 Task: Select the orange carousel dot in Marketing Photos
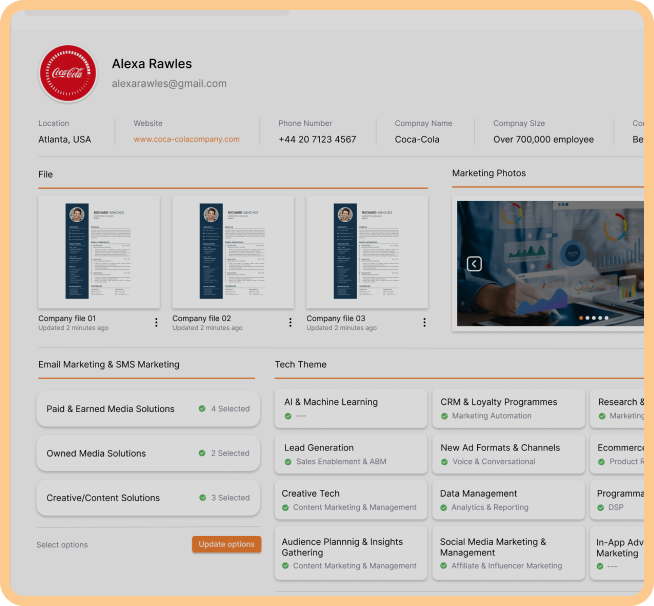(x=581, y=318)
